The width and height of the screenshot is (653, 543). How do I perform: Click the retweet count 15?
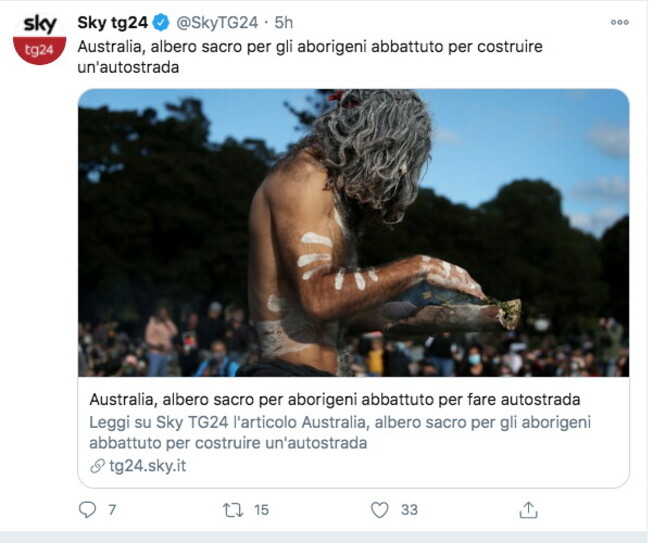(x=261, y=510)
